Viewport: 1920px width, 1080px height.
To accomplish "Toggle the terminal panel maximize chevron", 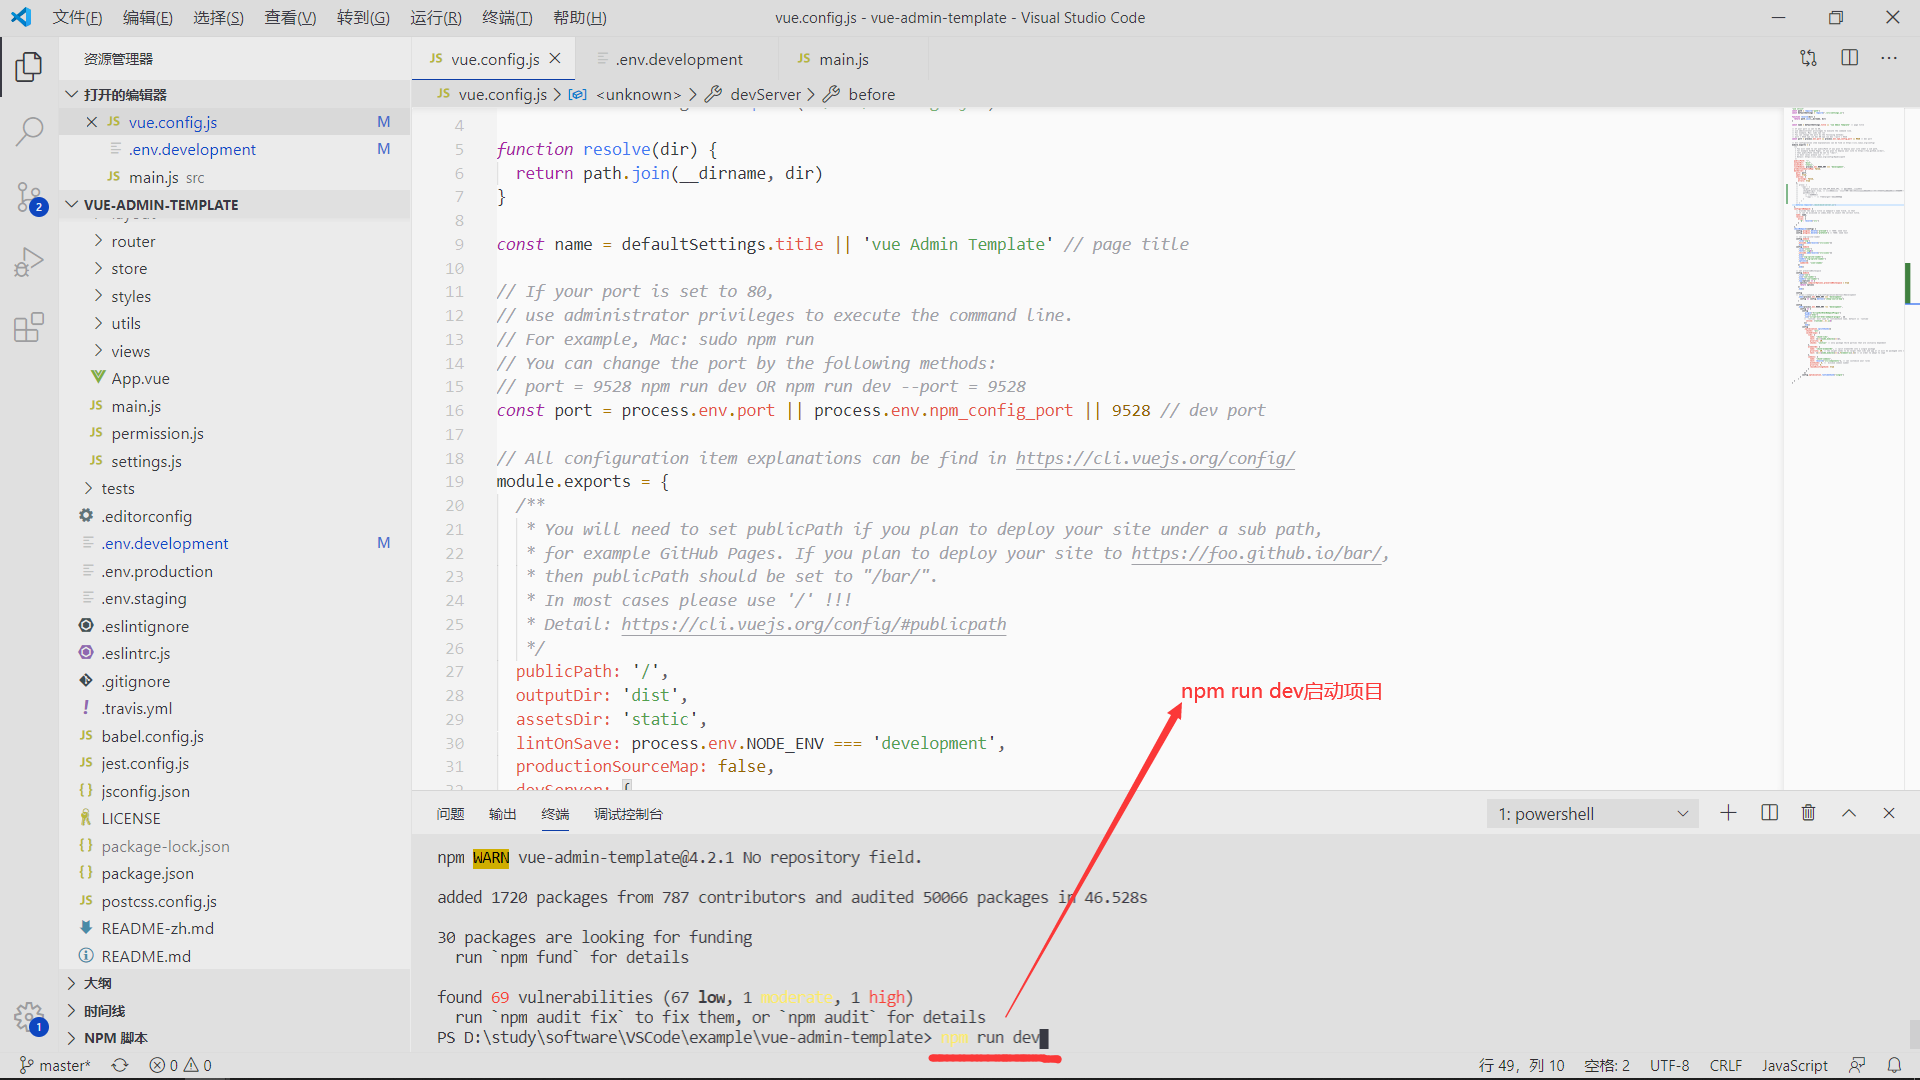I will (1849, 813).
